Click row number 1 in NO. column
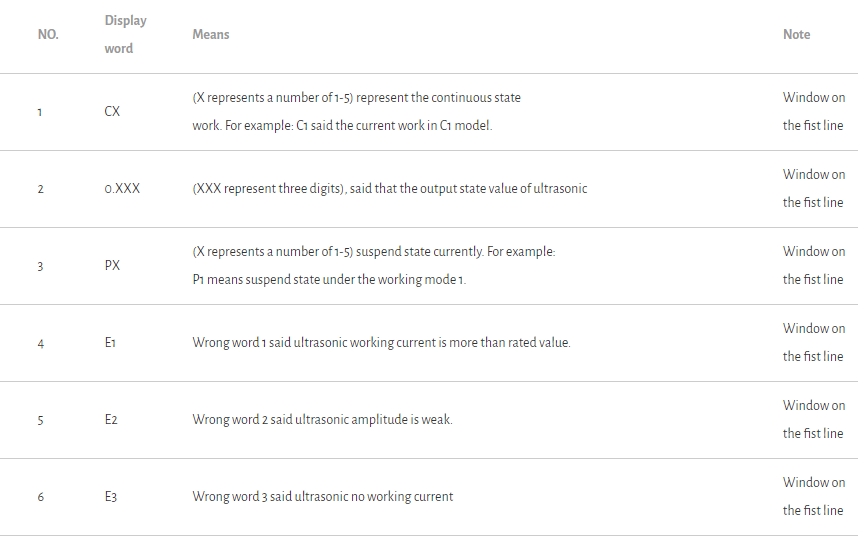This screenshot has height=541, width=868. pos(40,112)
